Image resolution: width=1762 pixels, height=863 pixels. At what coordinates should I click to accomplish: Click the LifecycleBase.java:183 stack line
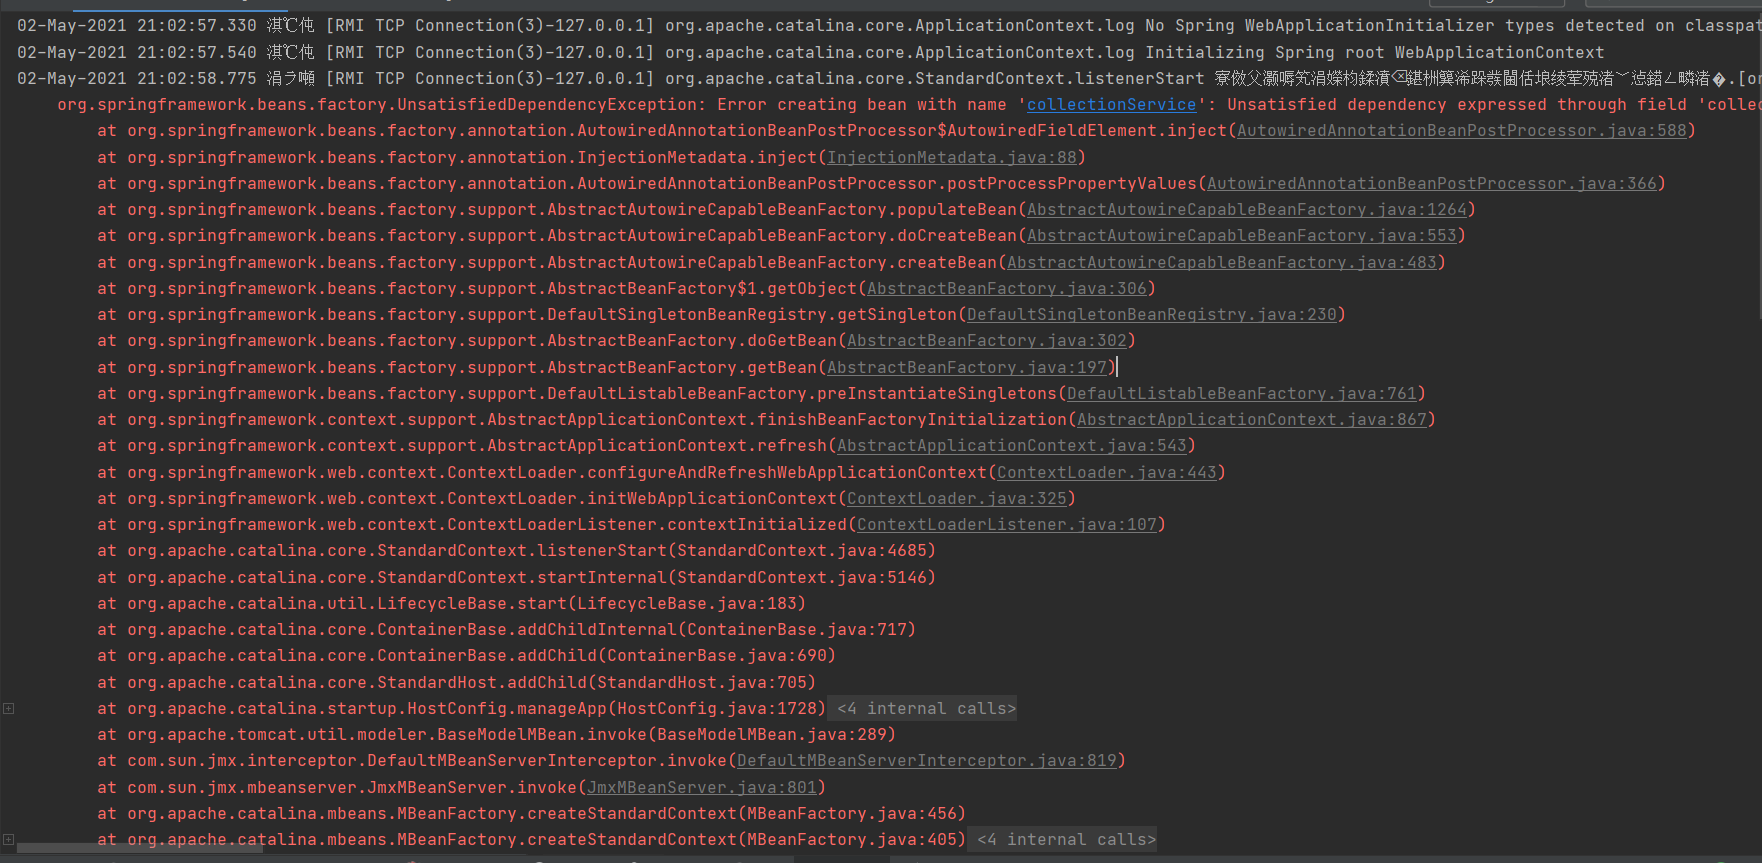click(451, 604)
